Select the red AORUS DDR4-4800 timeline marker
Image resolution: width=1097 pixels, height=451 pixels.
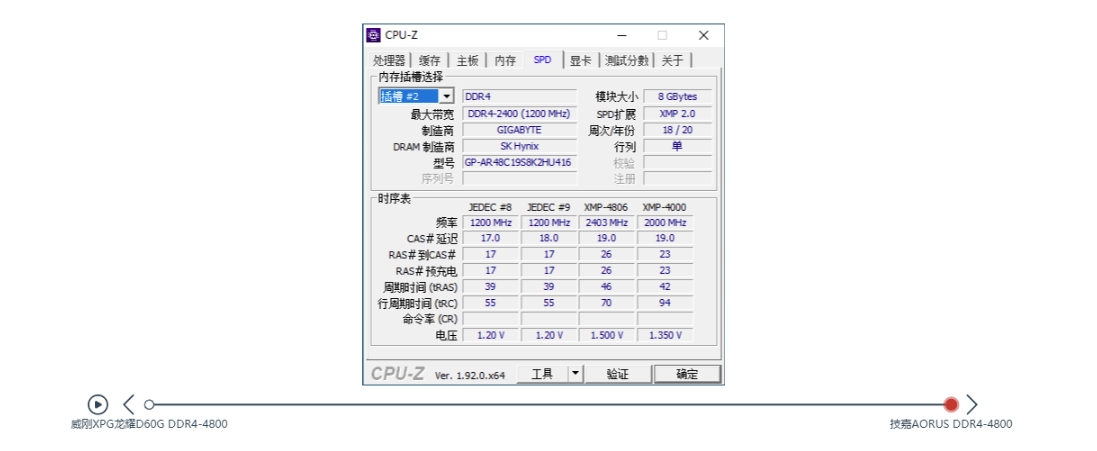pyautogui.click(x=950, y=404)
